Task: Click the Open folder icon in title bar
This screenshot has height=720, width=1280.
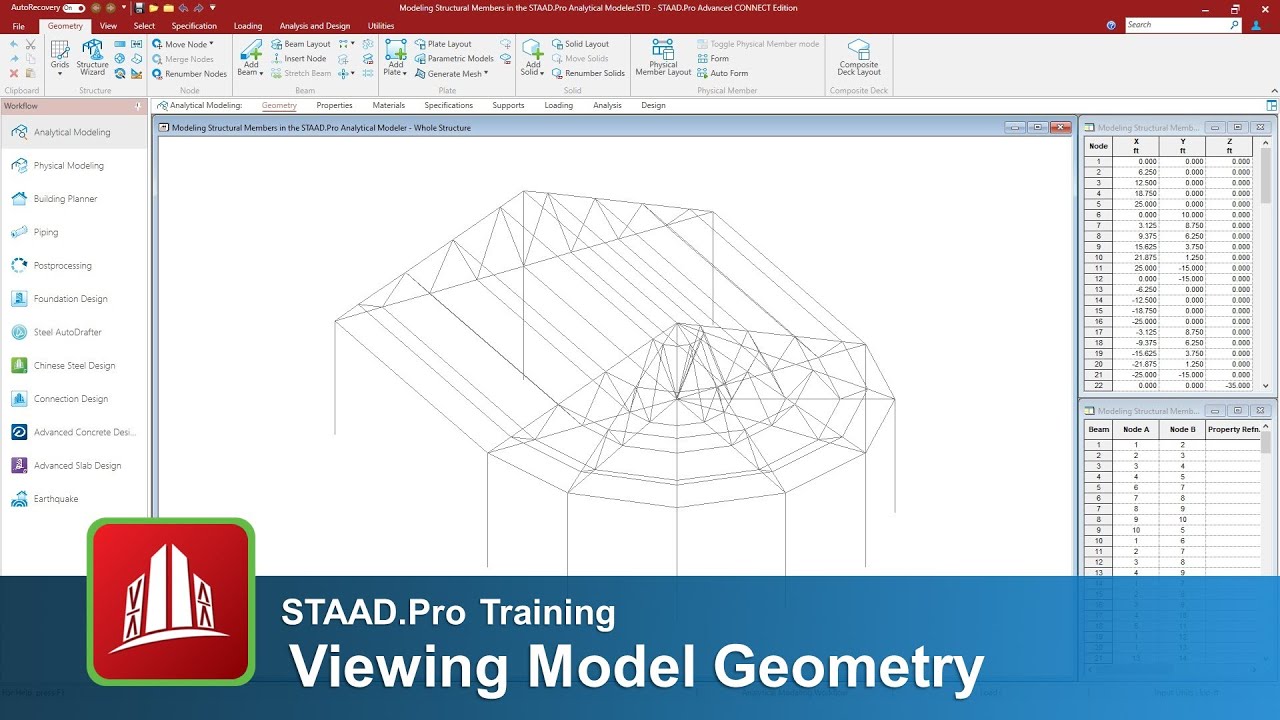Action: [x=154, y=7]
